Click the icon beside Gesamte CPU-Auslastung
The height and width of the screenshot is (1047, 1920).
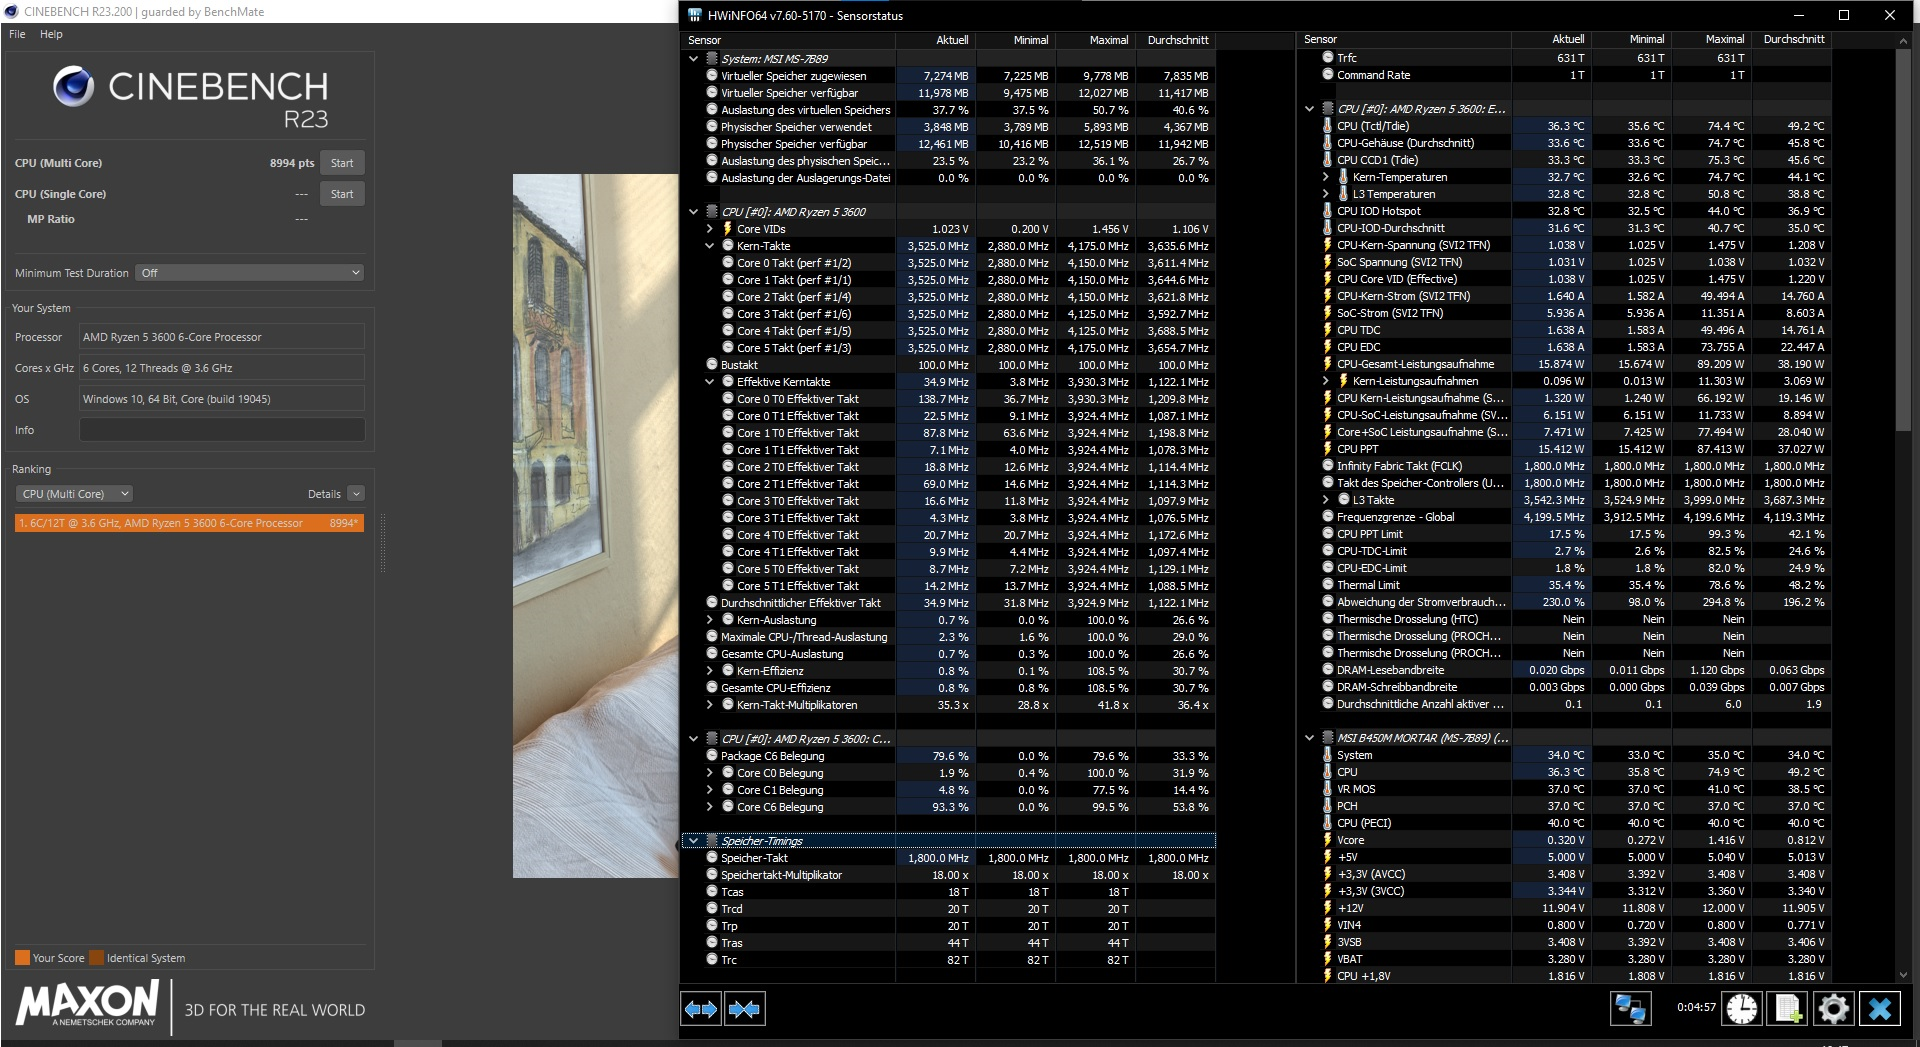pyautogui.click(x=712, y=654)
